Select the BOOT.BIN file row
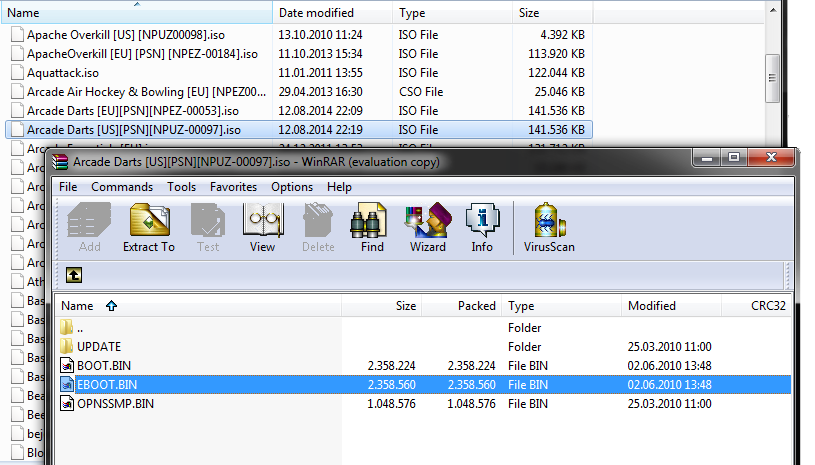Screen dimensions: 815x465 424,365
